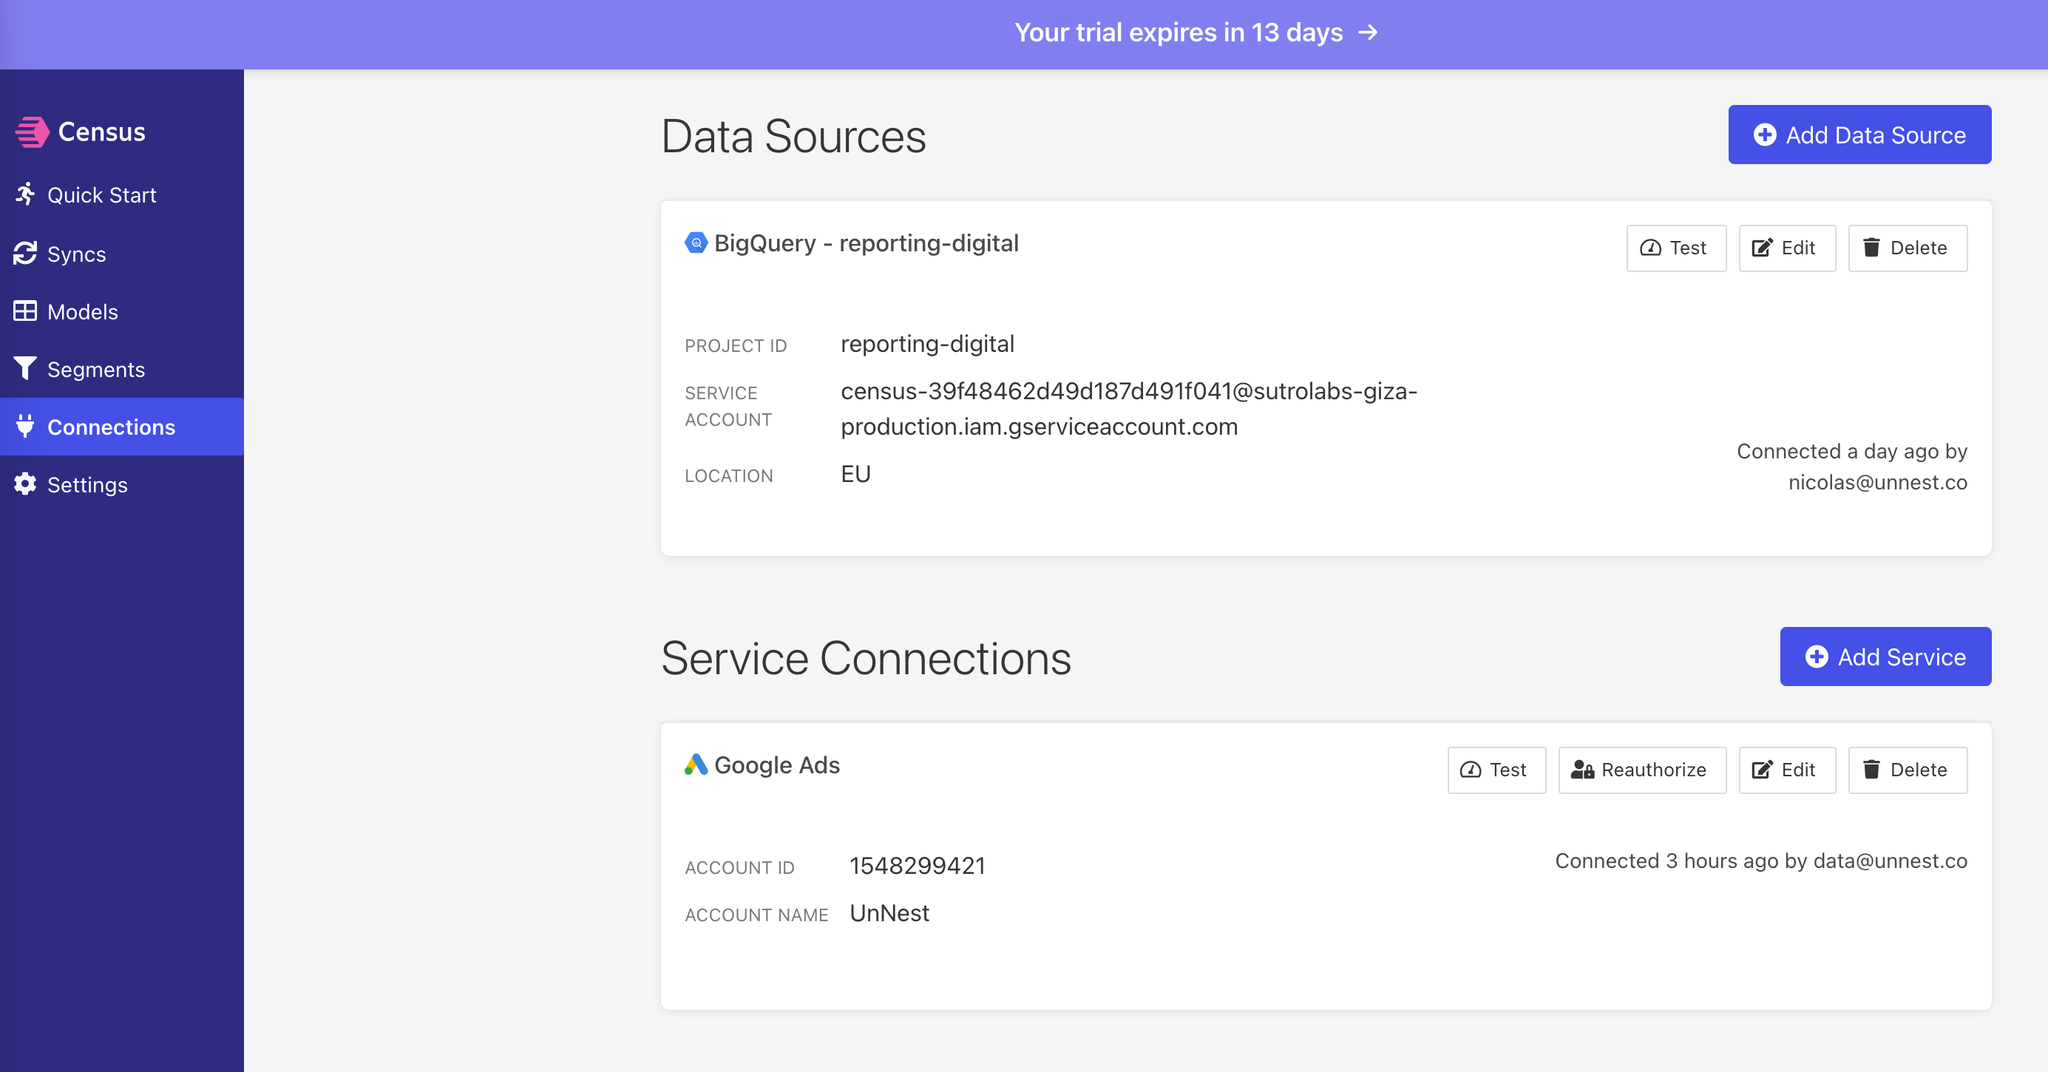Edit the BigQuery reporting-digital source
The image size is (2048, 1072).
coord(1787,248)
